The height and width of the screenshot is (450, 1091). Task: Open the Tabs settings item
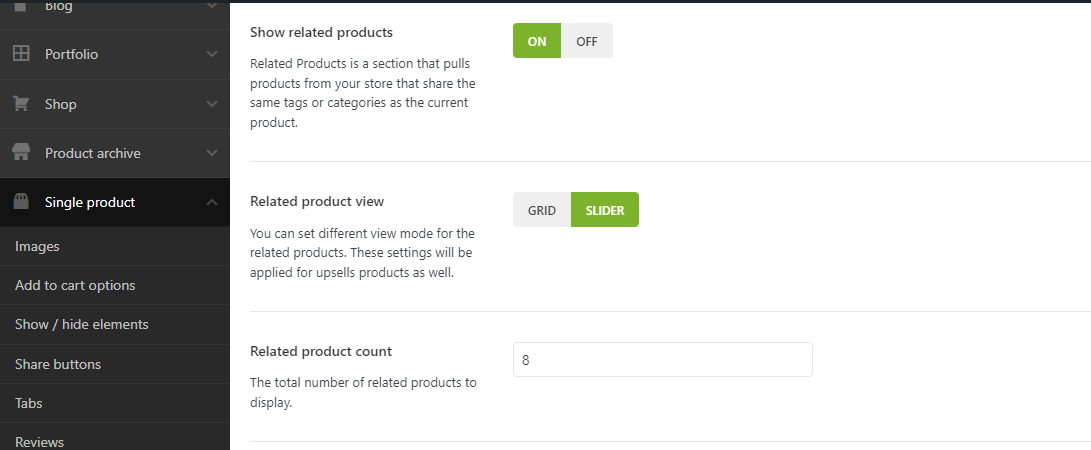[x=28, y=403]
